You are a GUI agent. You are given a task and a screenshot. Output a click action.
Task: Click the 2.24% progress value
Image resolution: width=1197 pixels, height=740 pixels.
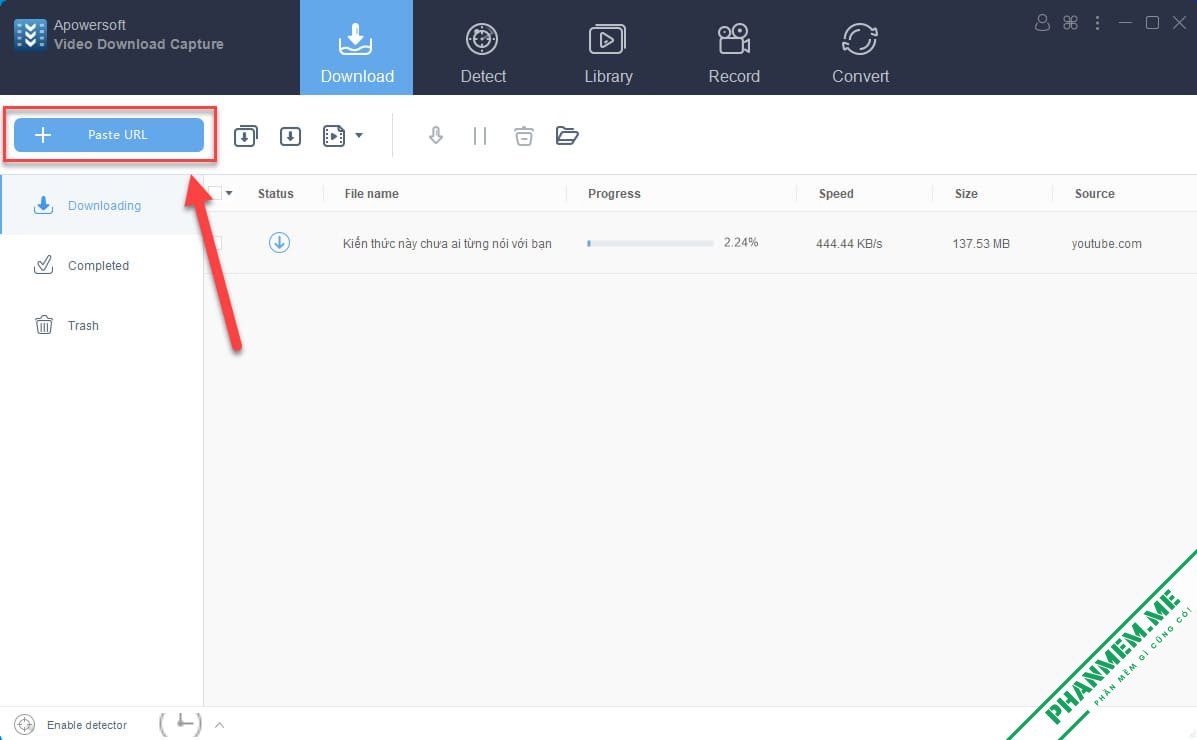[740, 242]
